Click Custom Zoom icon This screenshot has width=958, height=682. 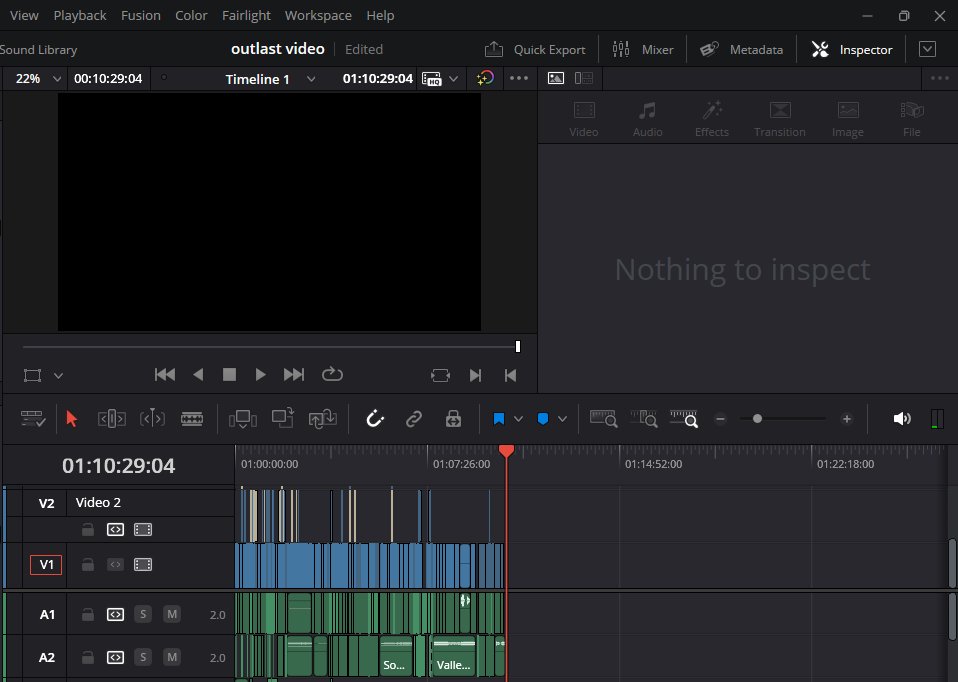click(x=684, y=419)
